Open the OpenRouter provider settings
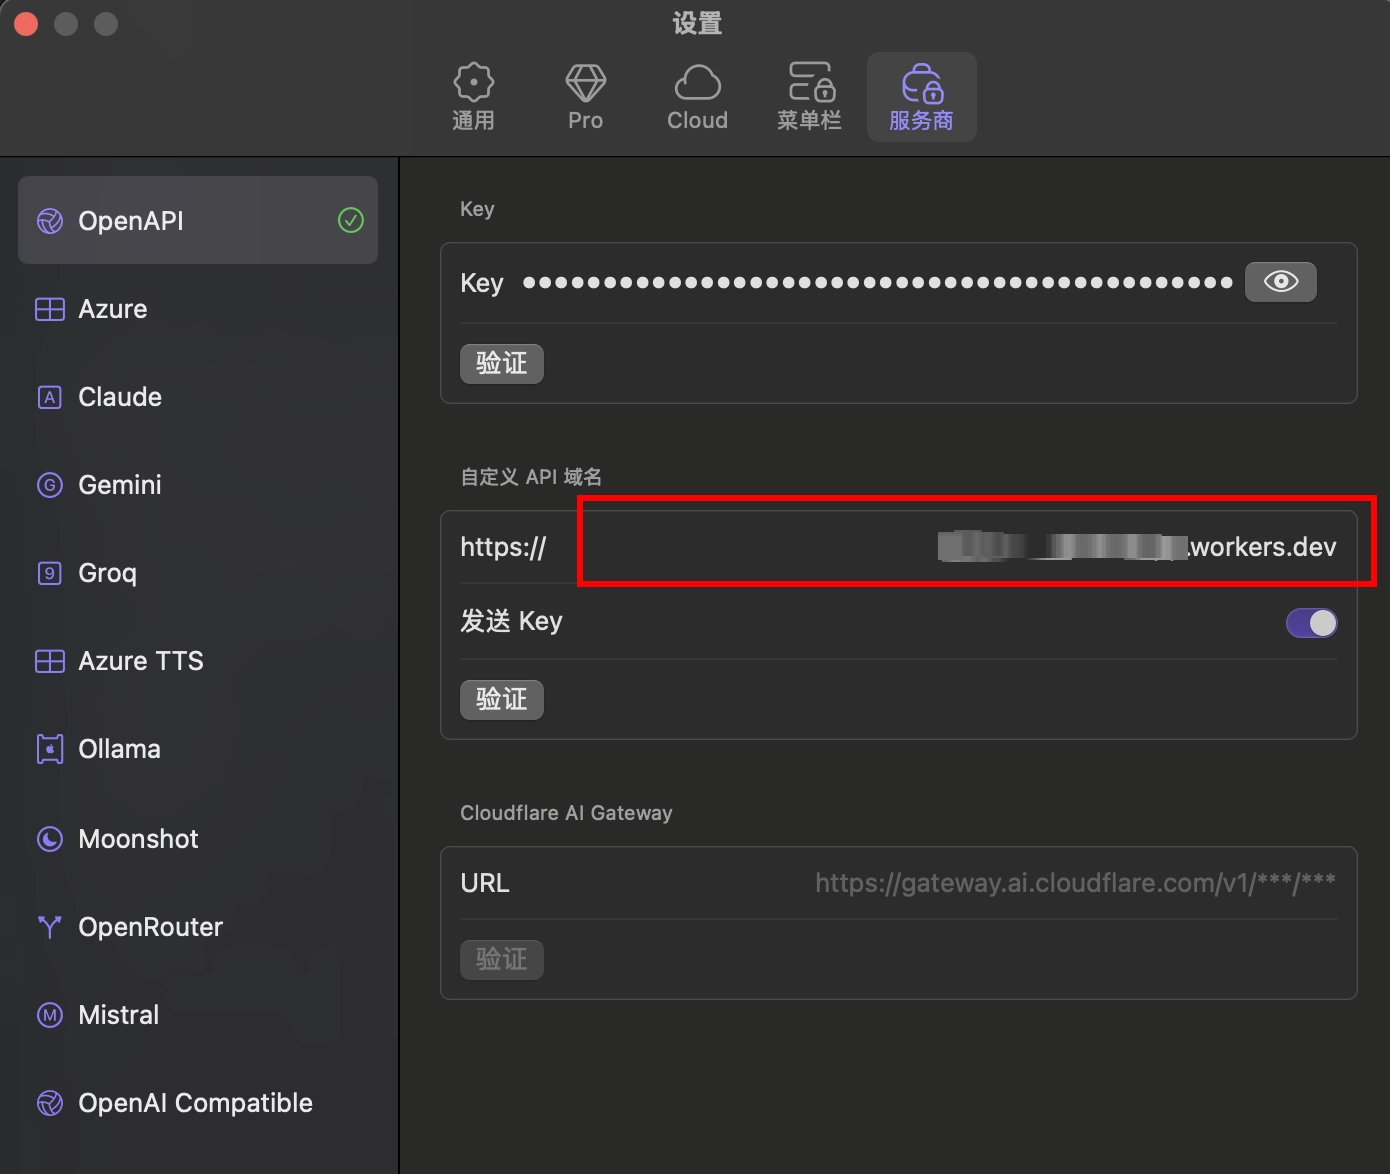The image size is (1390, 1174). 198,927
